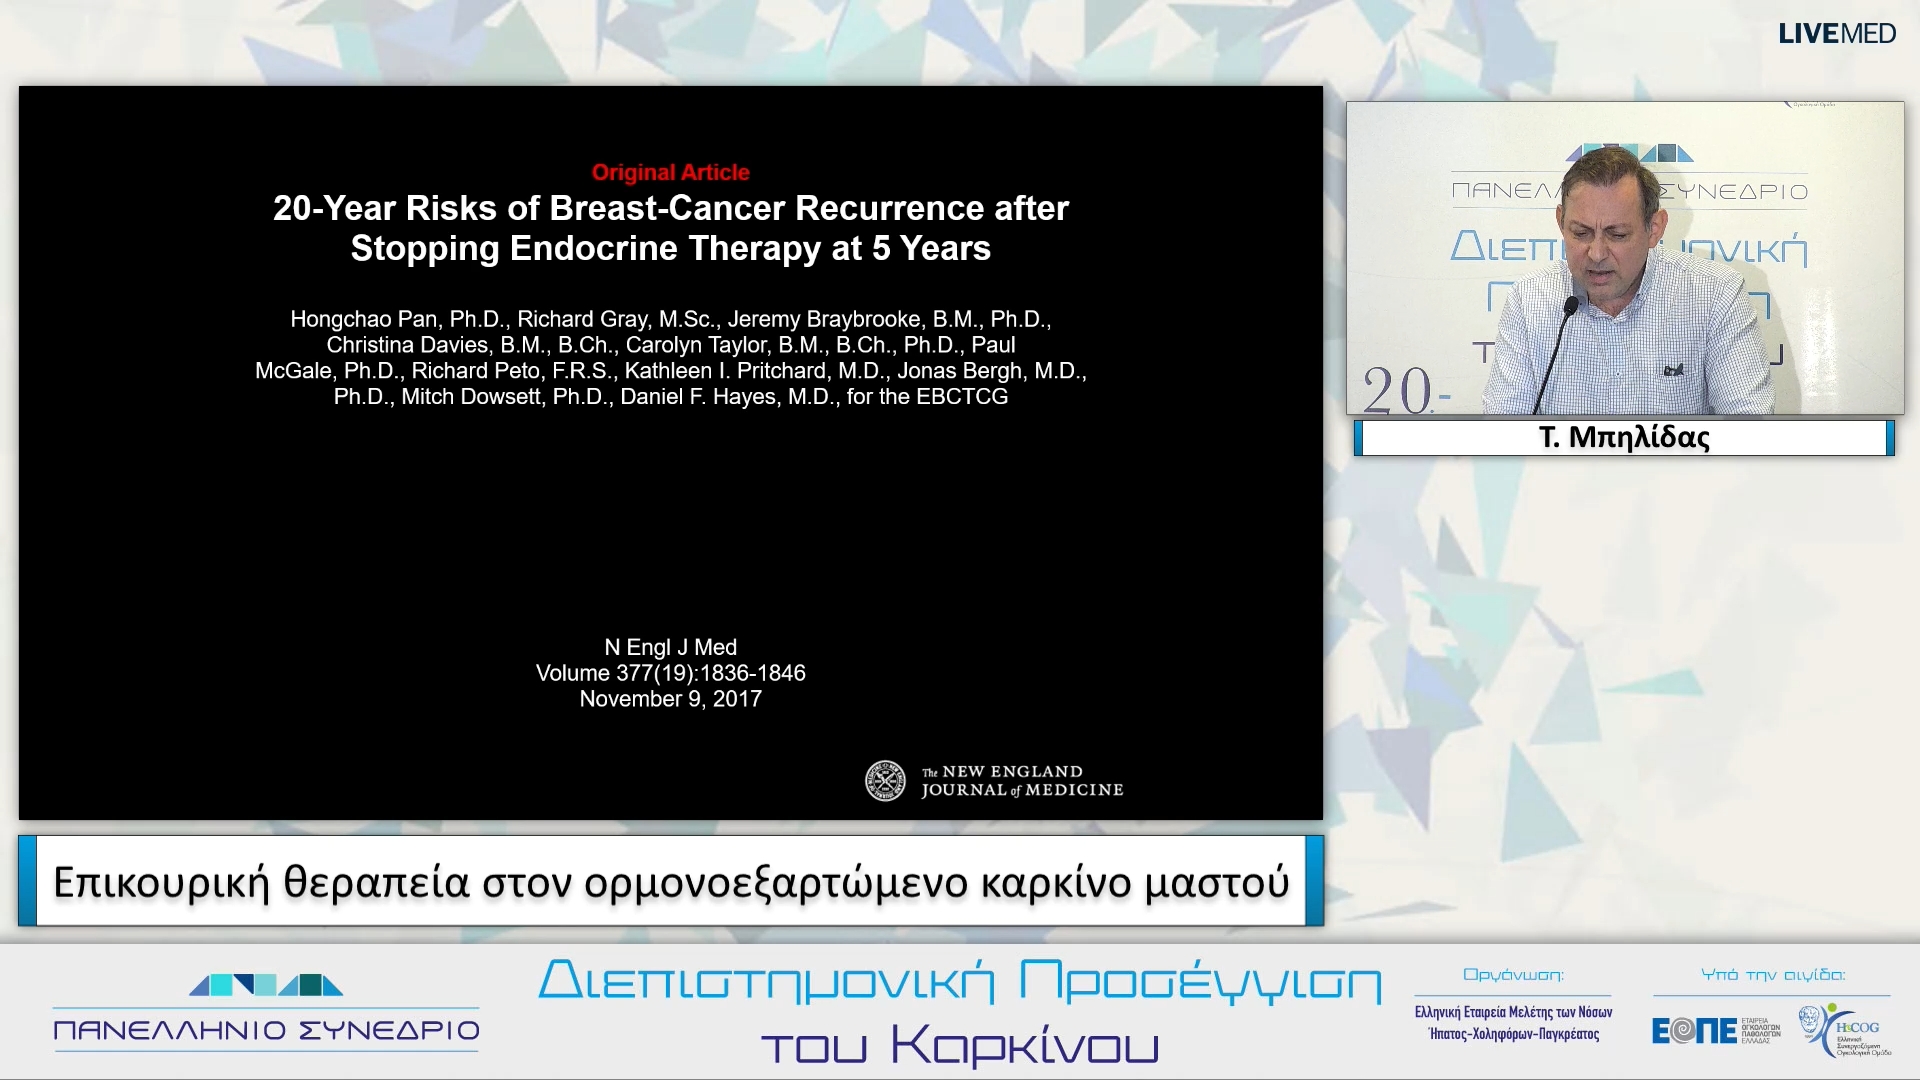Click the 20-Year Risks slide title
Viewport: 1920px width, 1080px height.
[x=670, y=228]
